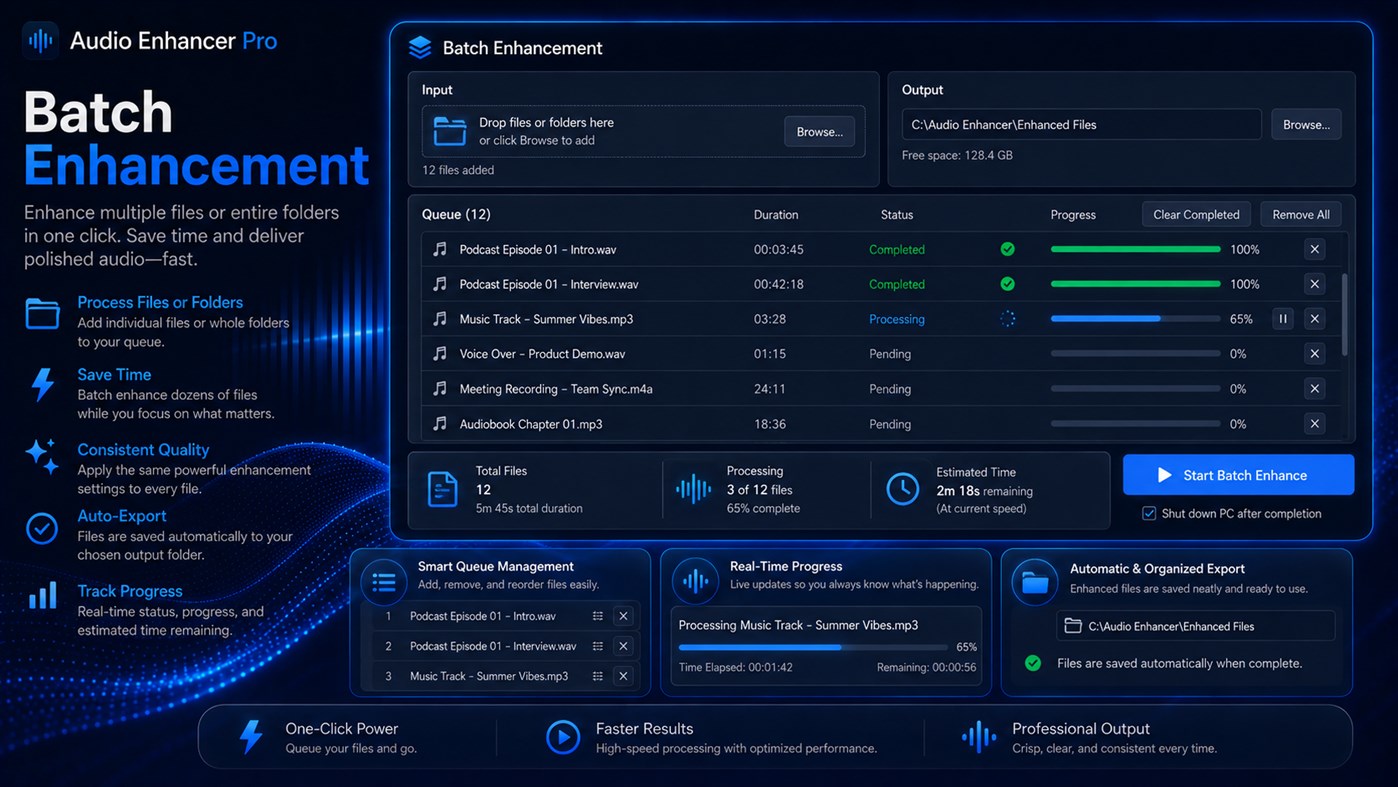The height and width of the screenshot is (787, 1398).
Task: Click the Consistent Quality sparkle icon
Action: click(x=42, y=455)
